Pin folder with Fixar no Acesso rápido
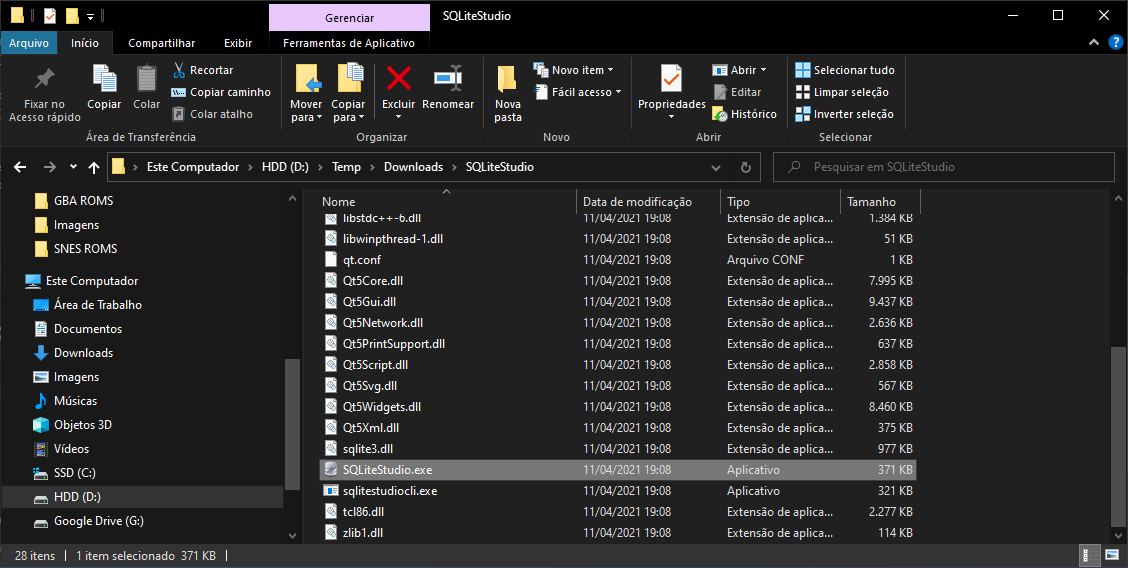Viewport: 1128px width, 568px height. click(44, 95)
